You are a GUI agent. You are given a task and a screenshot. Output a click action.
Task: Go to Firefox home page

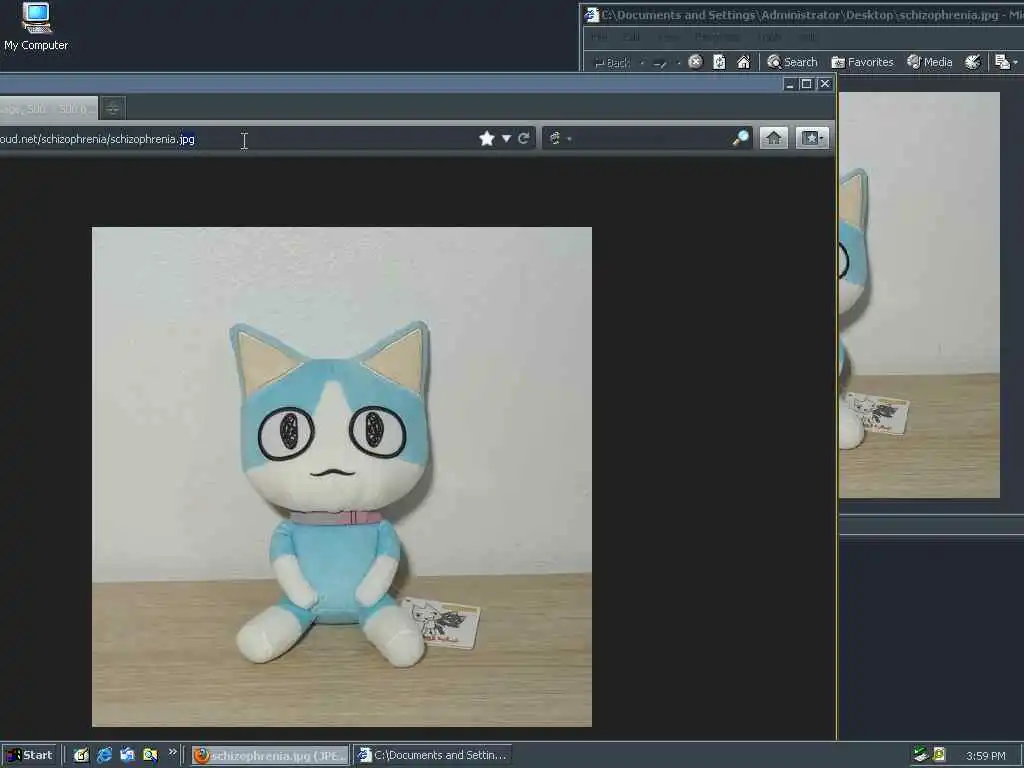click(774, 138)
